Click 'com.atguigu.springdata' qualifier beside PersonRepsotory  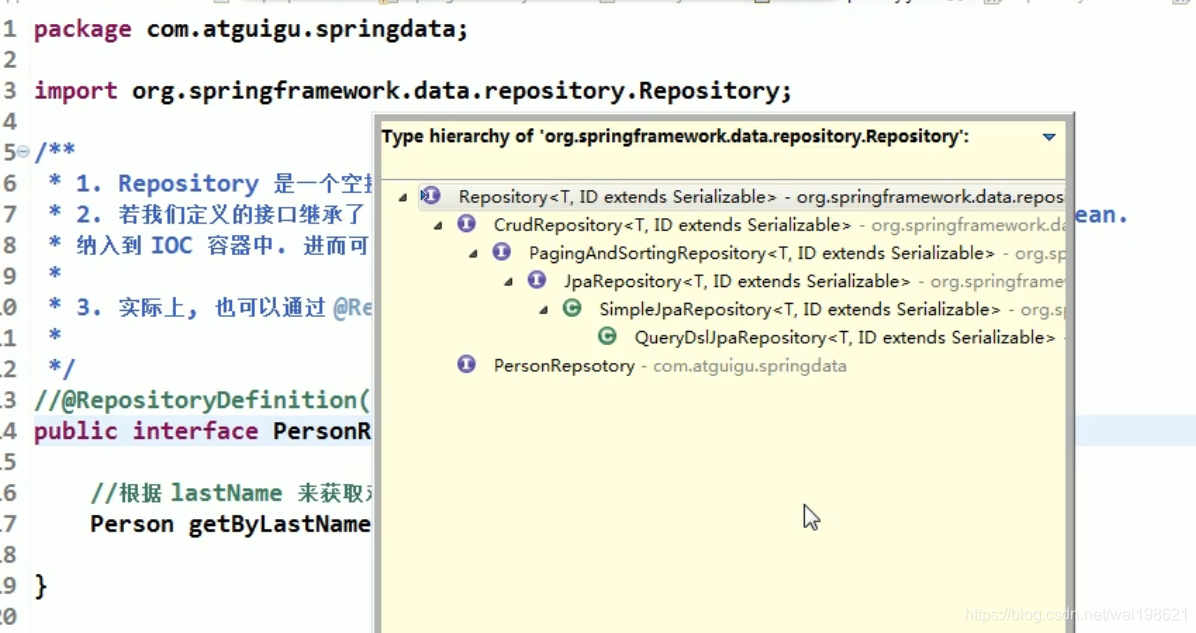(x=750, y=366)
